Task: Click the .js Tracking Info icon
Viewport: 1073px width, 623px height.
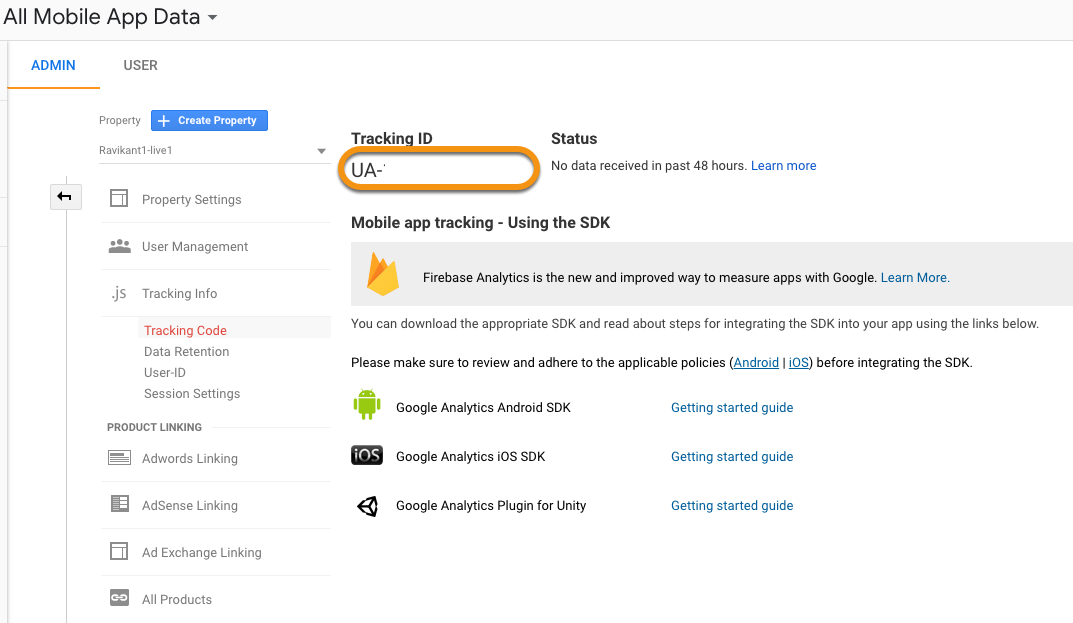Action: 119,293
